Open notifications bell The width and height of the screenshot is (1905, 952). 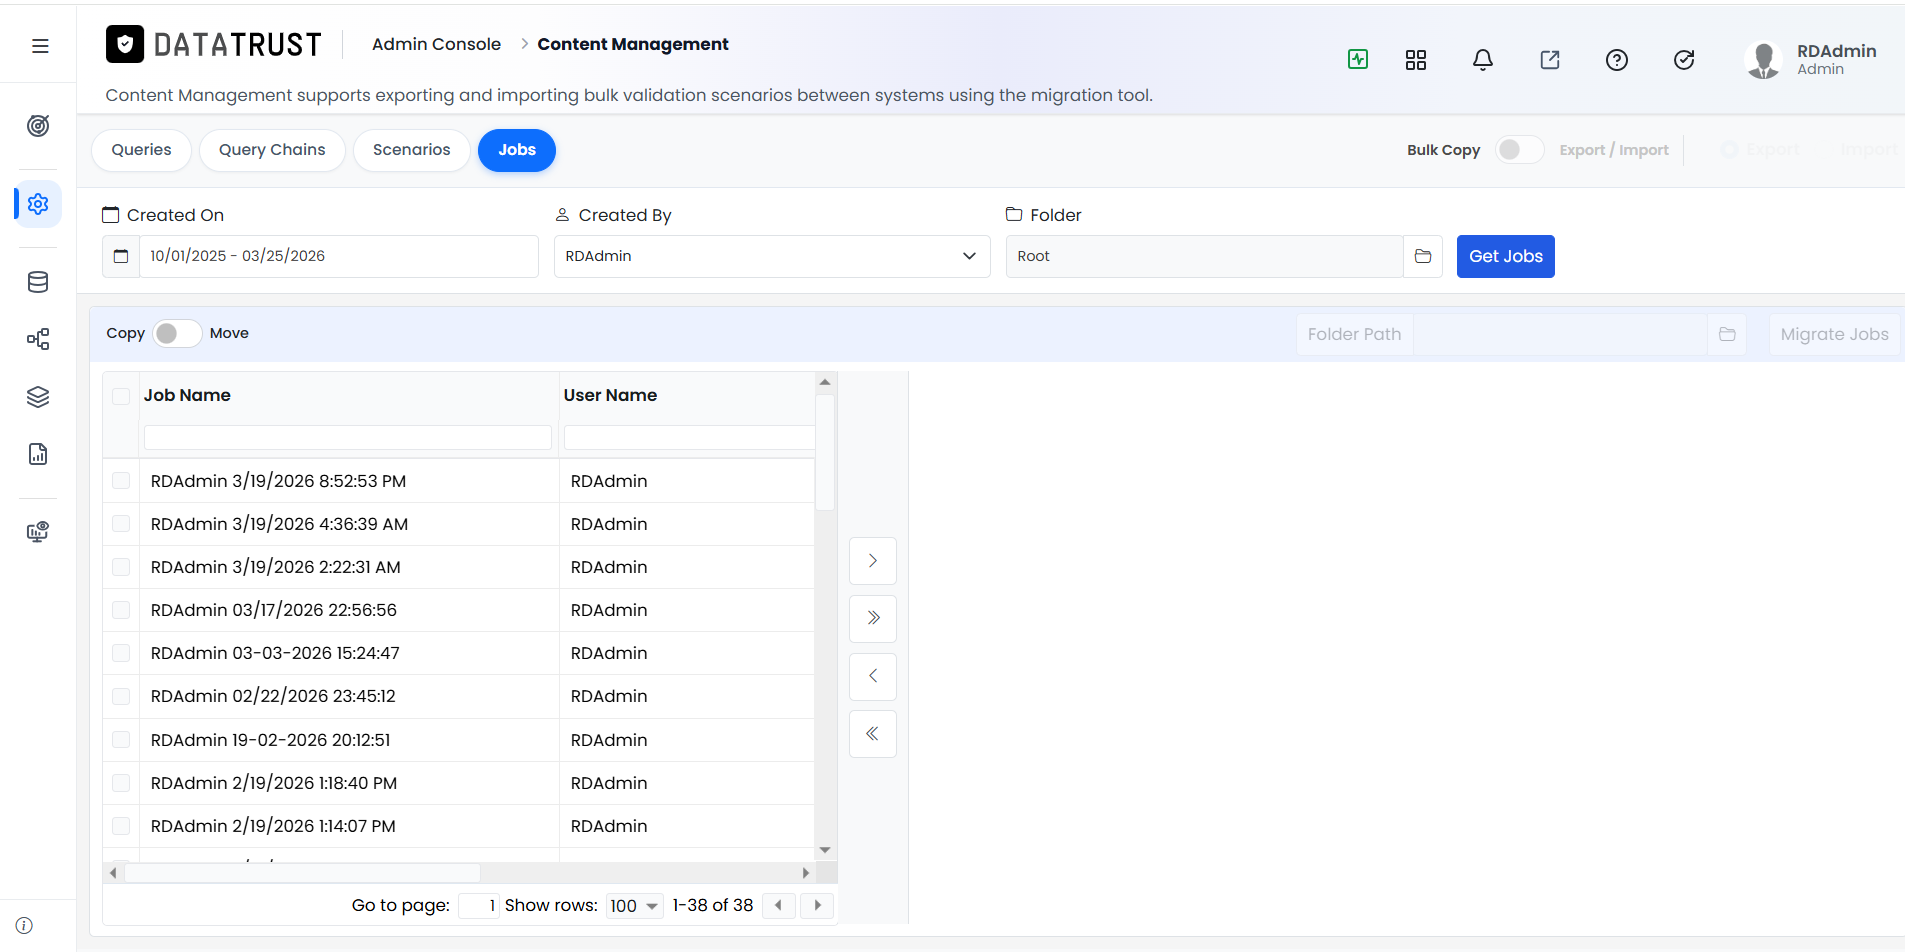pos(1483,60)
